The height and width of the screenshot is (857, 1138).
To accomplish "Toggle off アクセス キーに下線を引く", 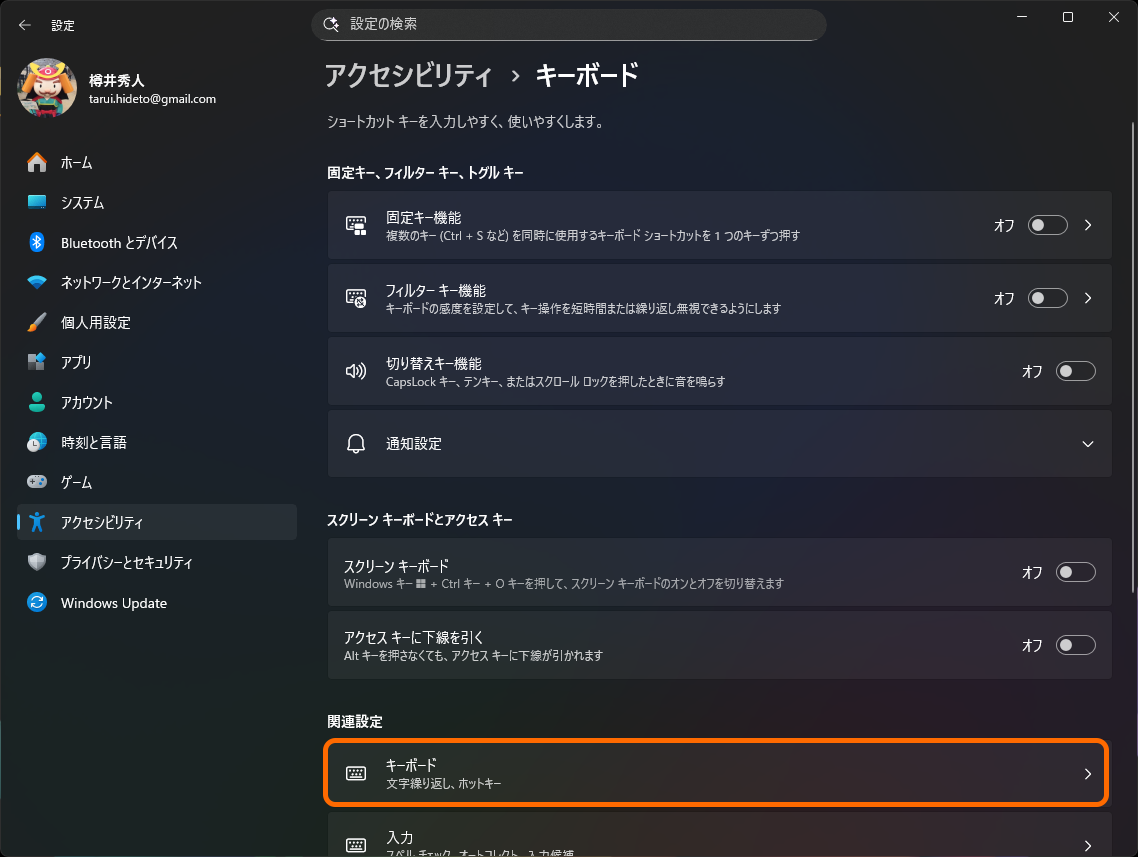I will [x=1075, y=645].
